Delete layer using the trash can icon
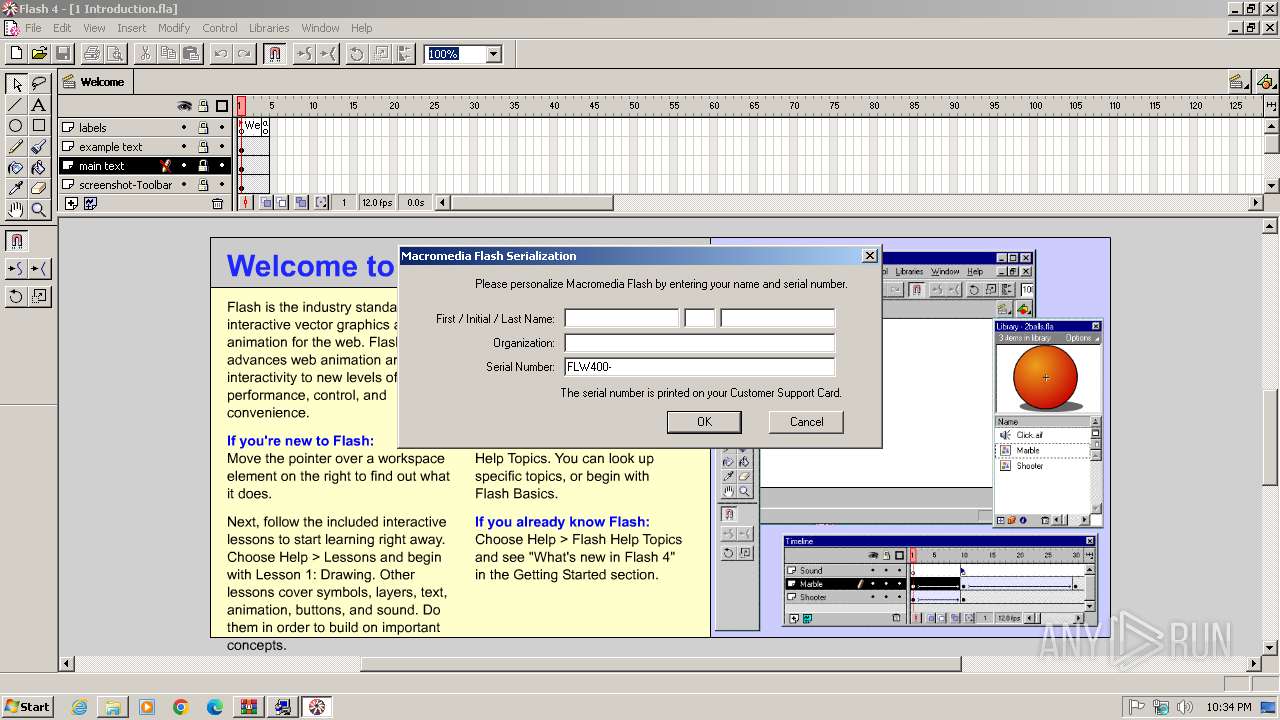Screen dimensions: 1280x720 pos(217,203)
